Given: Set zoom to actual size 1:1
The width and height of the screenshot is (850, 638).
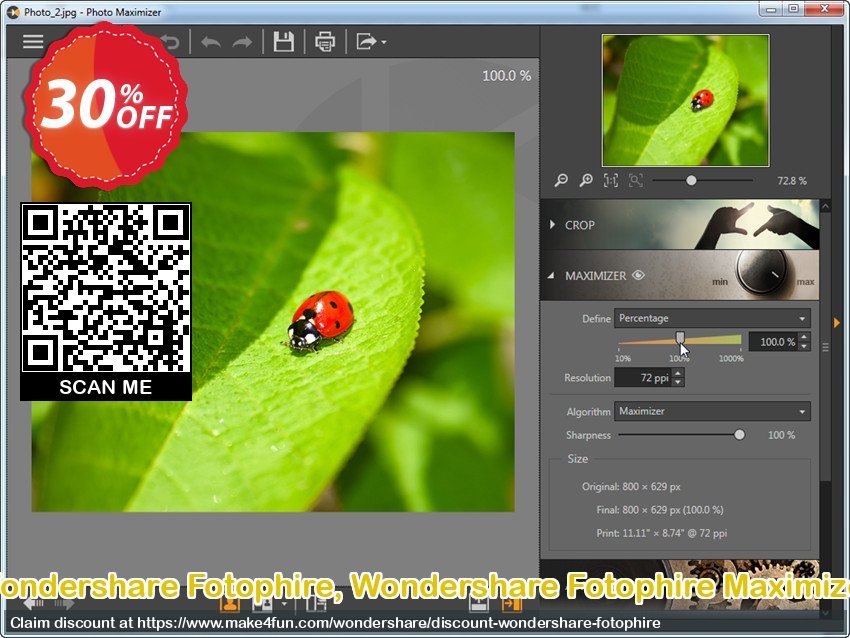Looking at the screenshot, I should click(611, 180).
